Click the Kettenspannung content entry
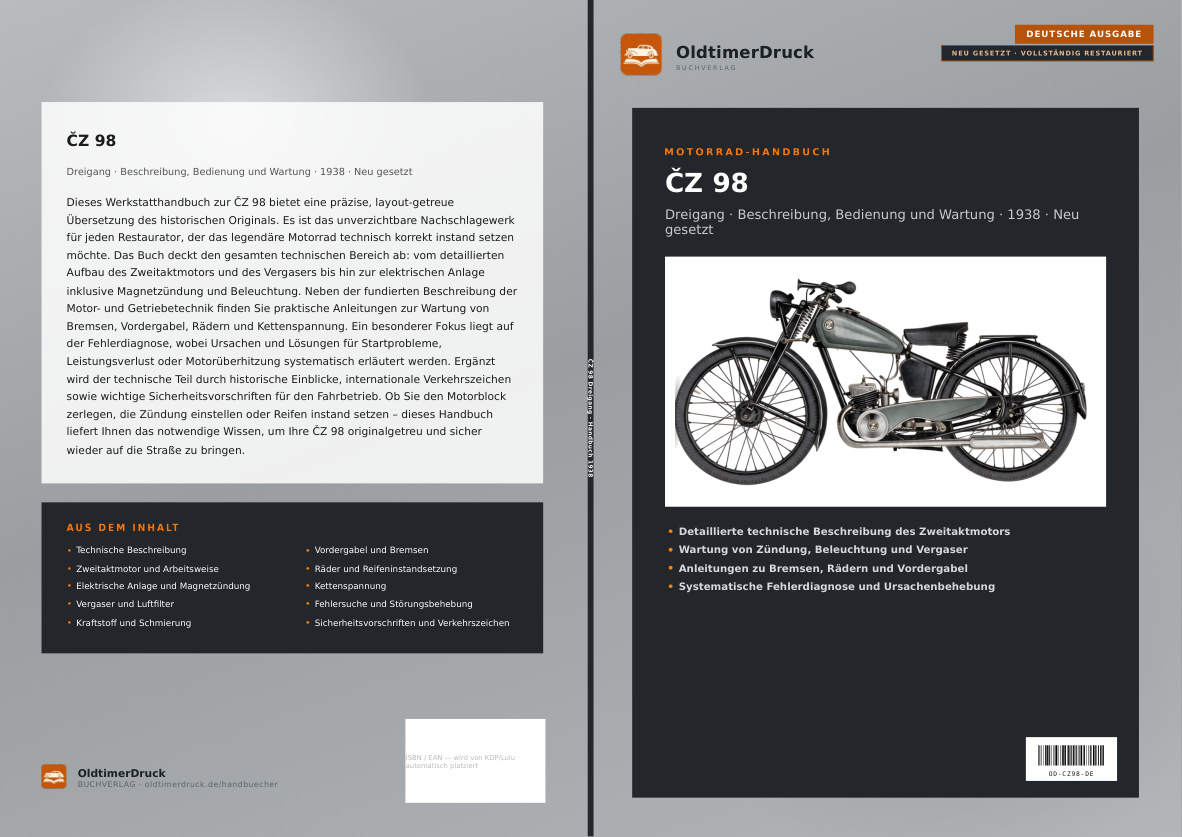 350,586
